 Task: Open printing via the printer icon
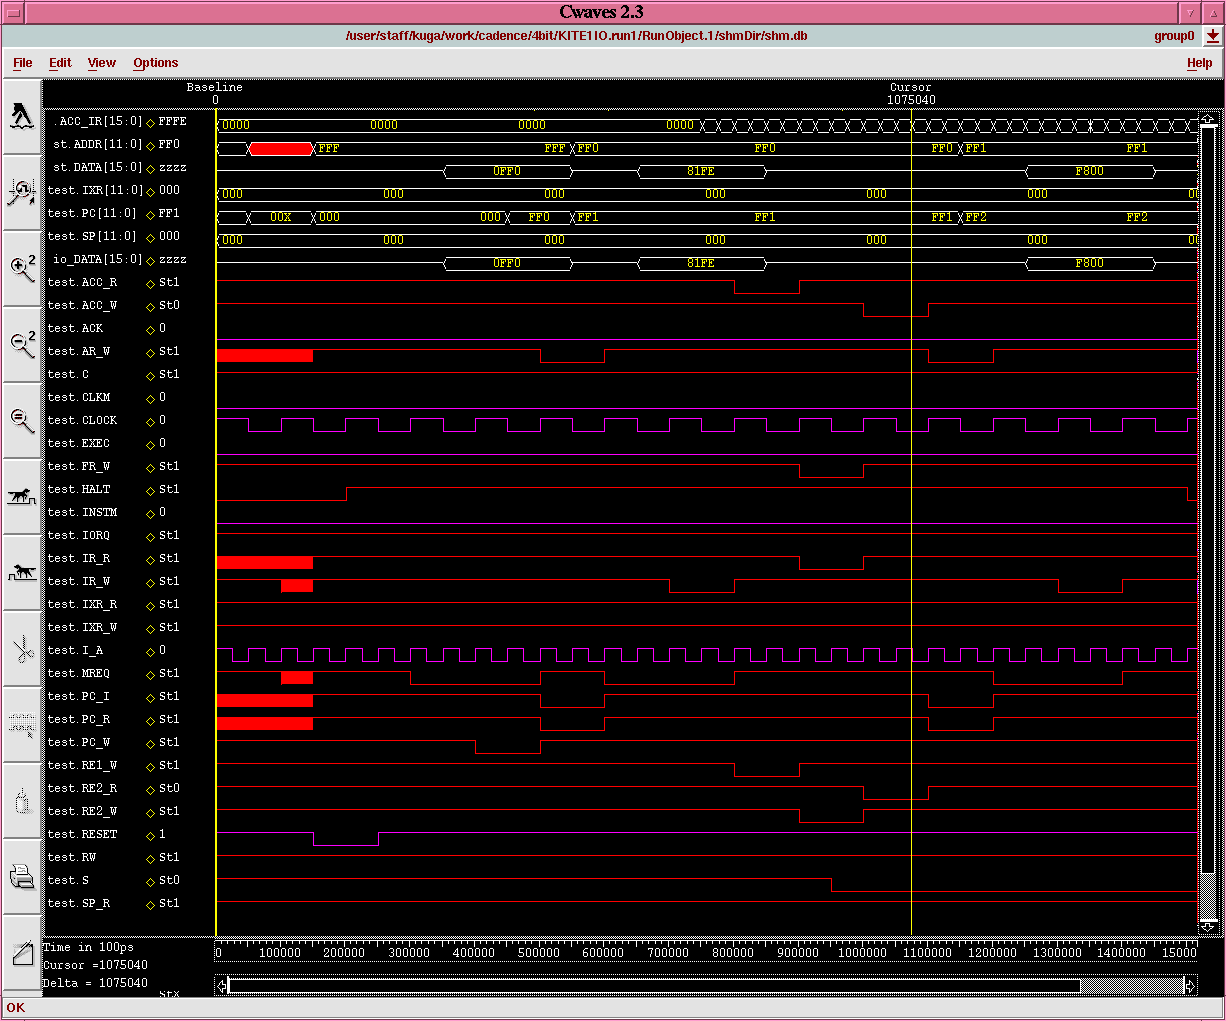[22, 874]
